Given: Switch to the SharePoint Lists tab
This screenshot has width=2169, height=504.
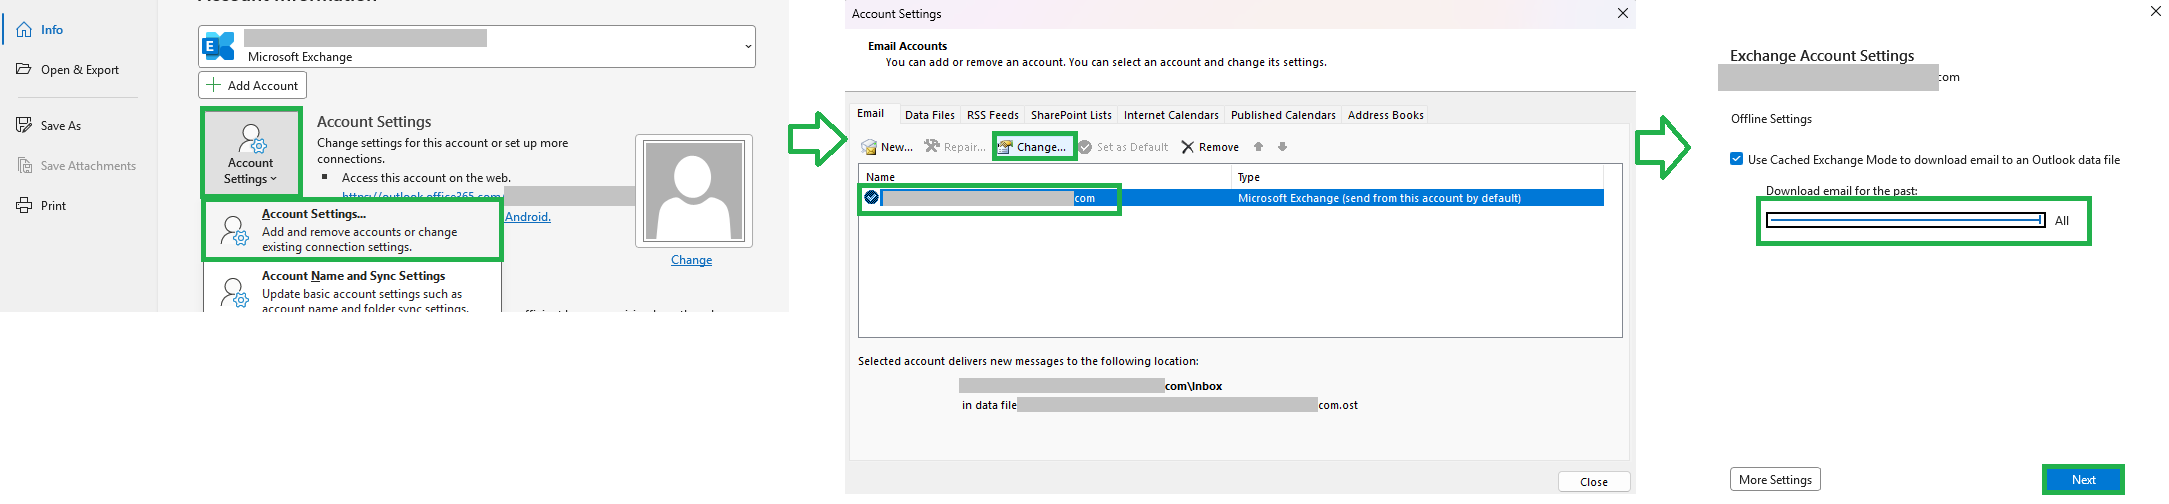Looking at the screenshot, I should click(x=1071, y=115).
